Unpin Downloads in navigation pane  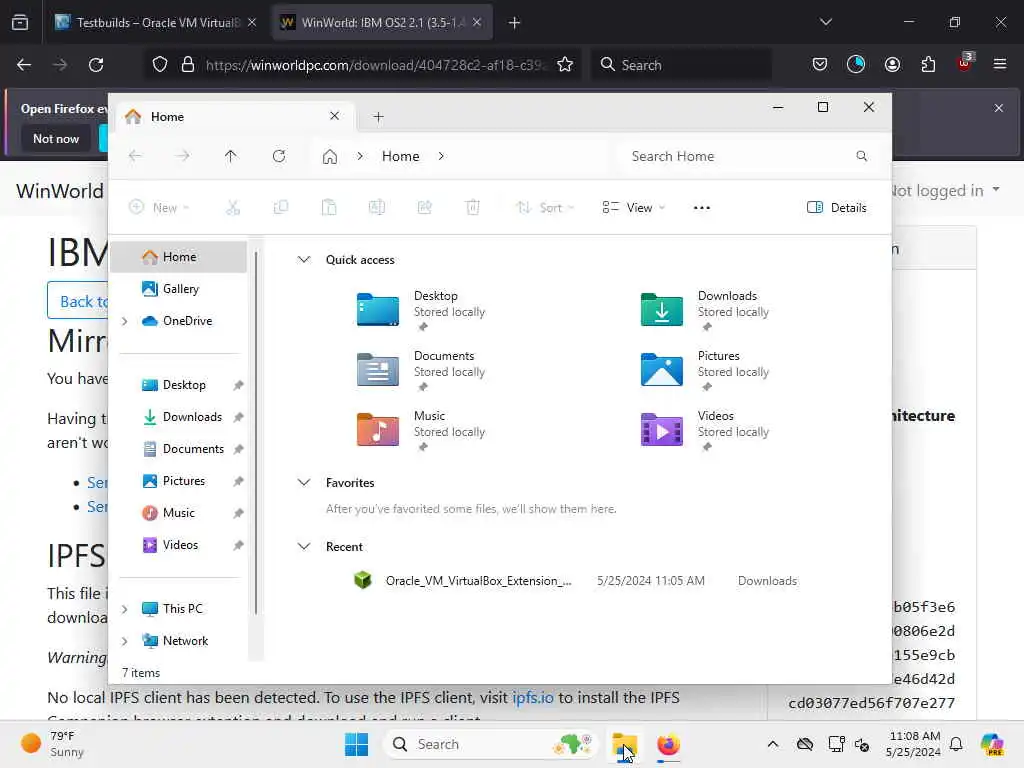(x=238, y=417)
